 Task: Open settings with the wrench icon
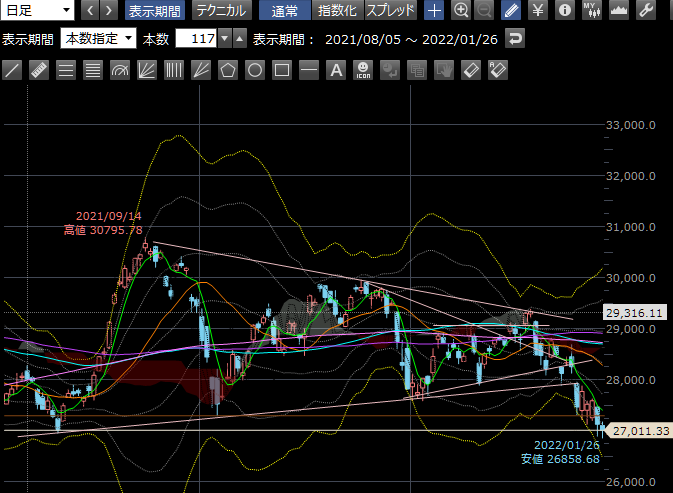[646, 11]
